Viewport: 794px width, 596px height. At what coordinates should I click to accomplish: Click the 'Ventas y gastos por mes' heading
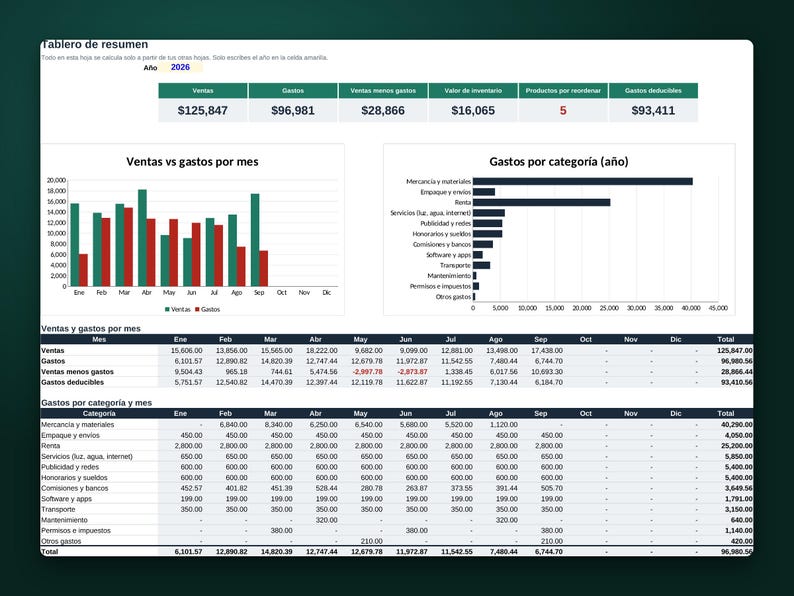91,329
